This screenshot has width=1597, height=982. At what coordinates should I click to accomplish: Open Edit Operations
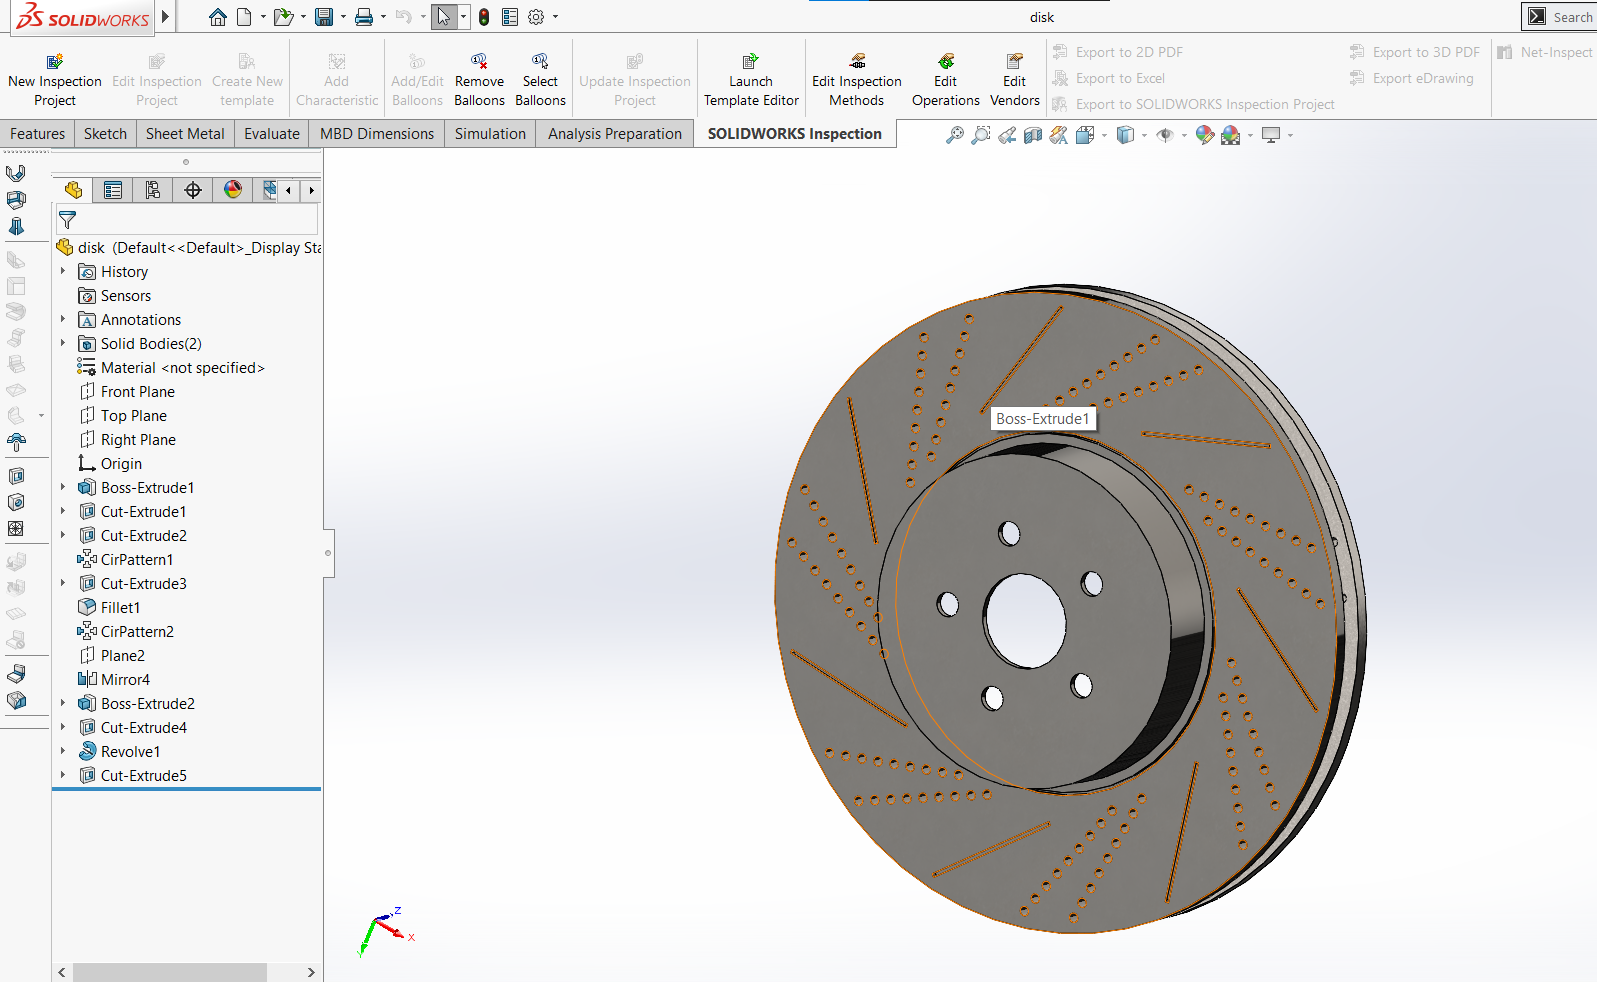pos(945,80)
